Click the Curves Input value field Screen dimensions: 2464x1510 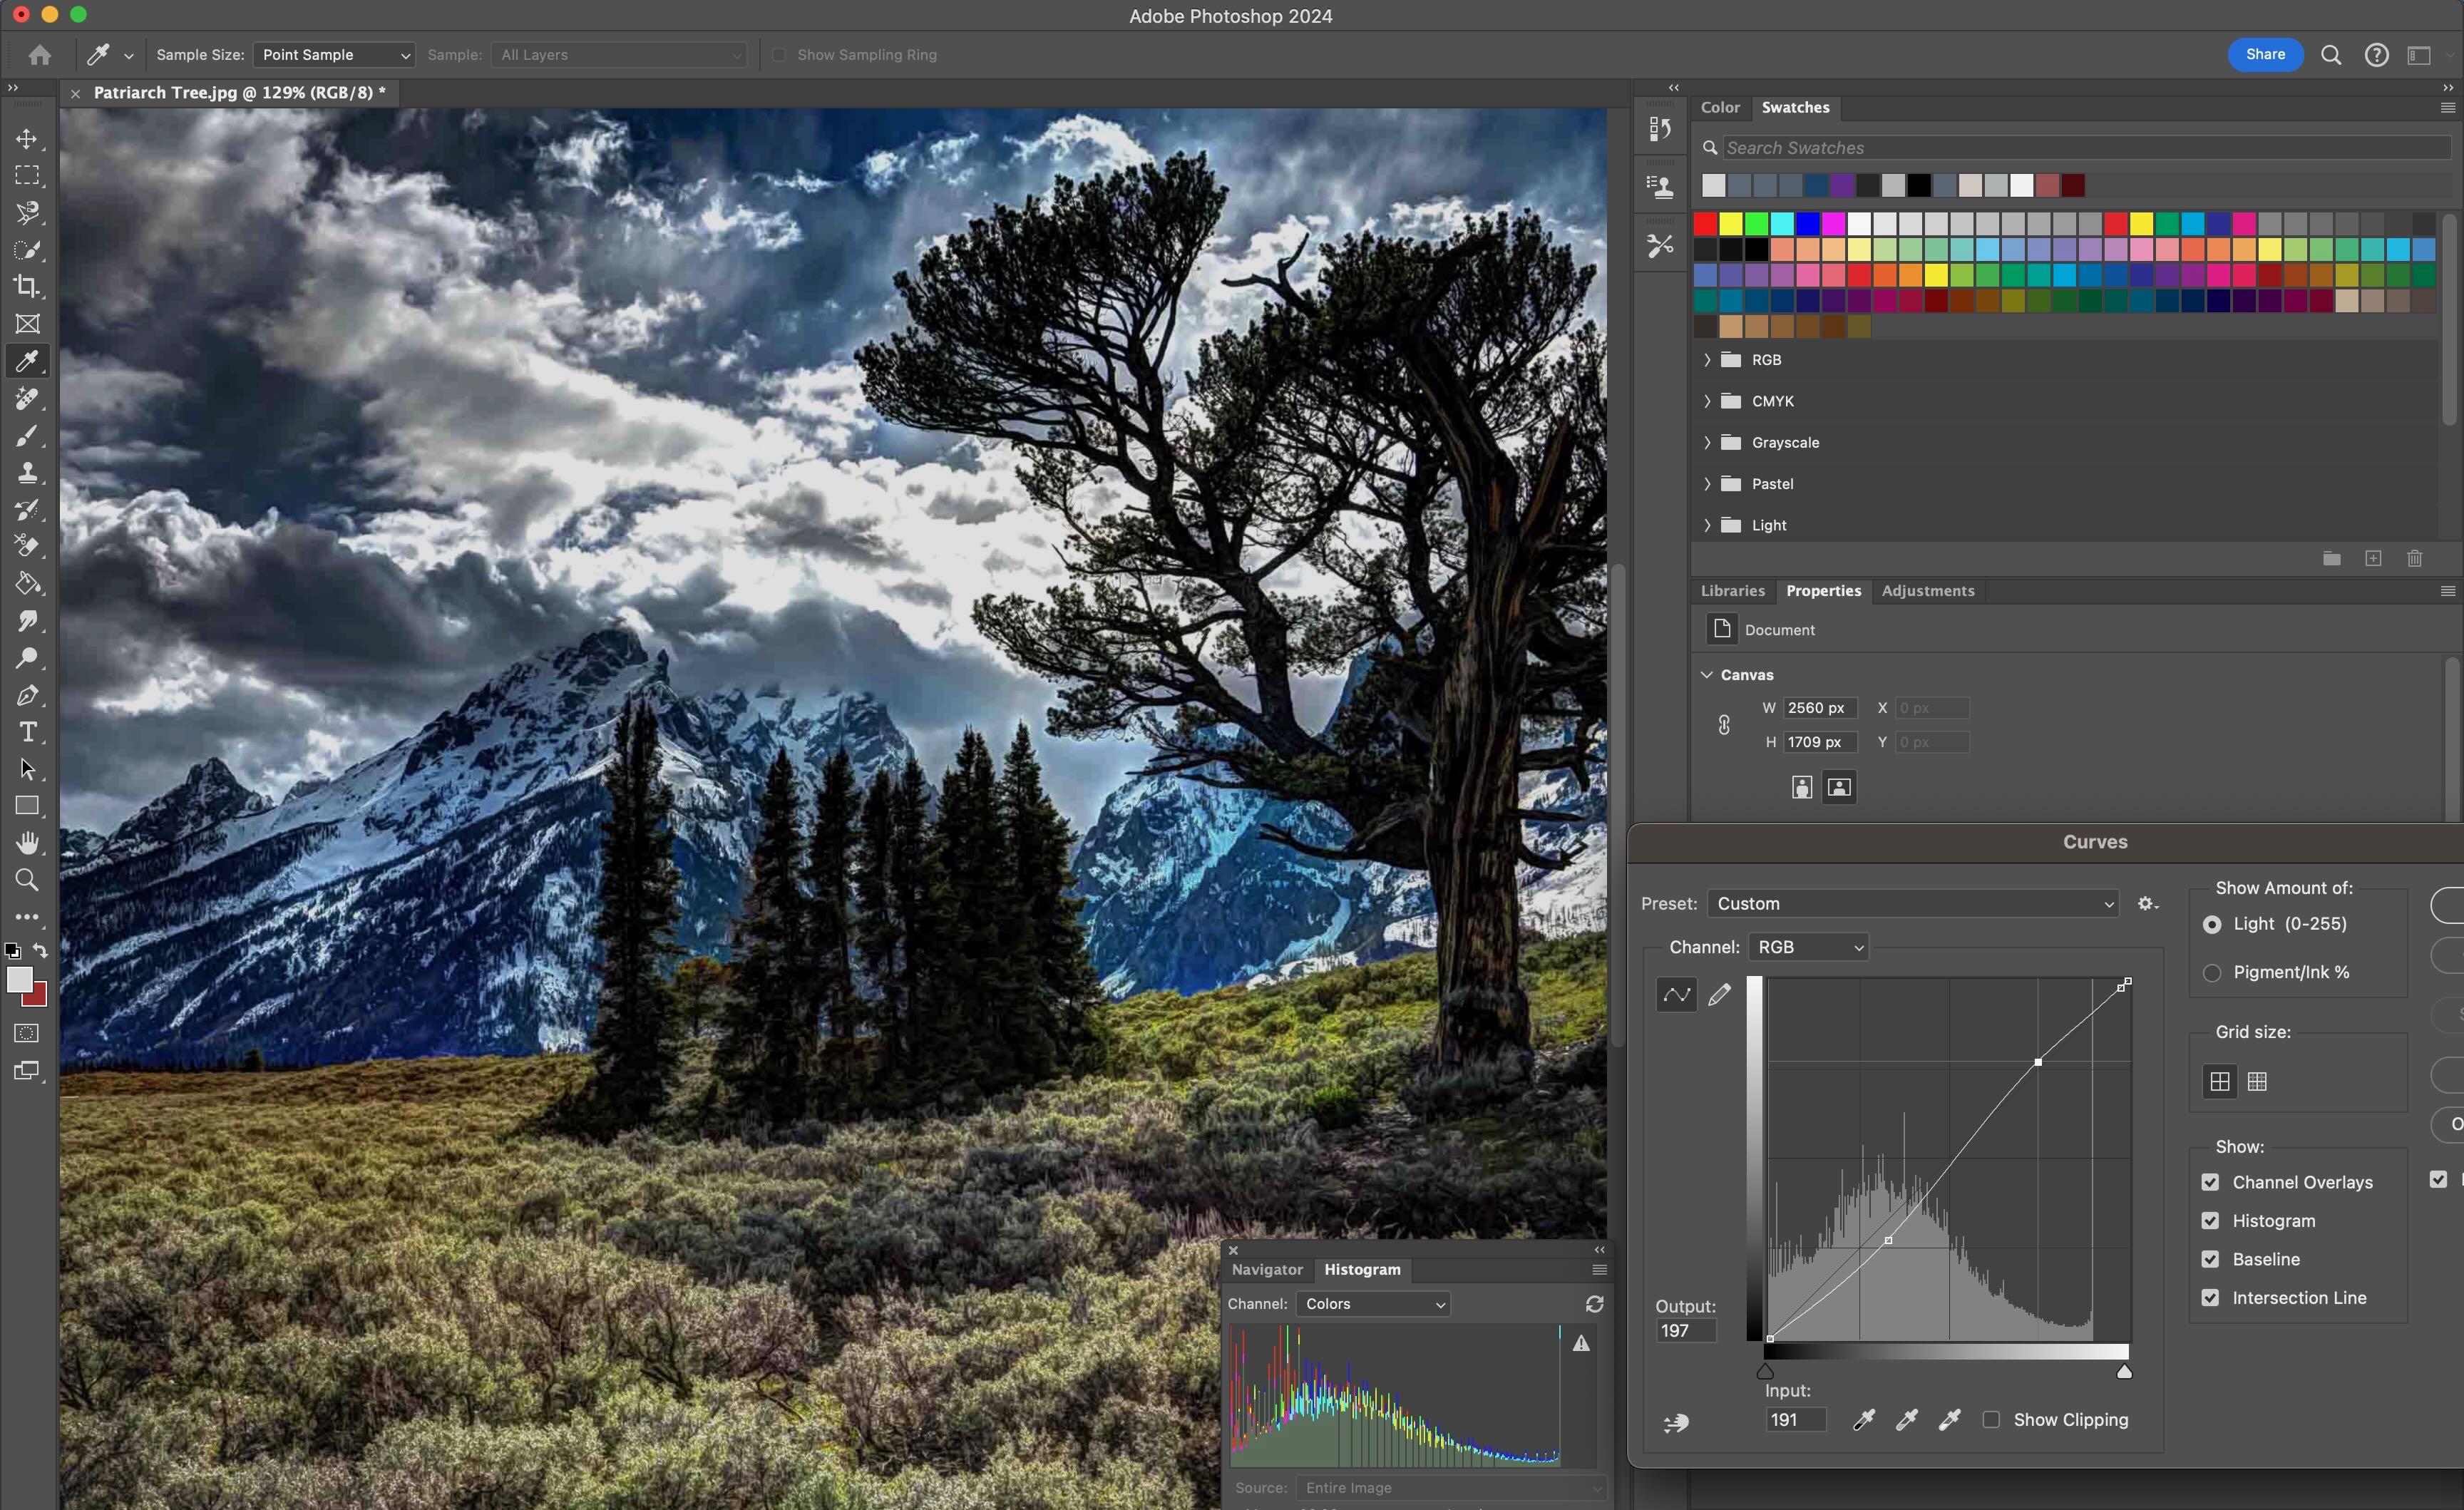pyautogui.click(x=1795, y=1420)
